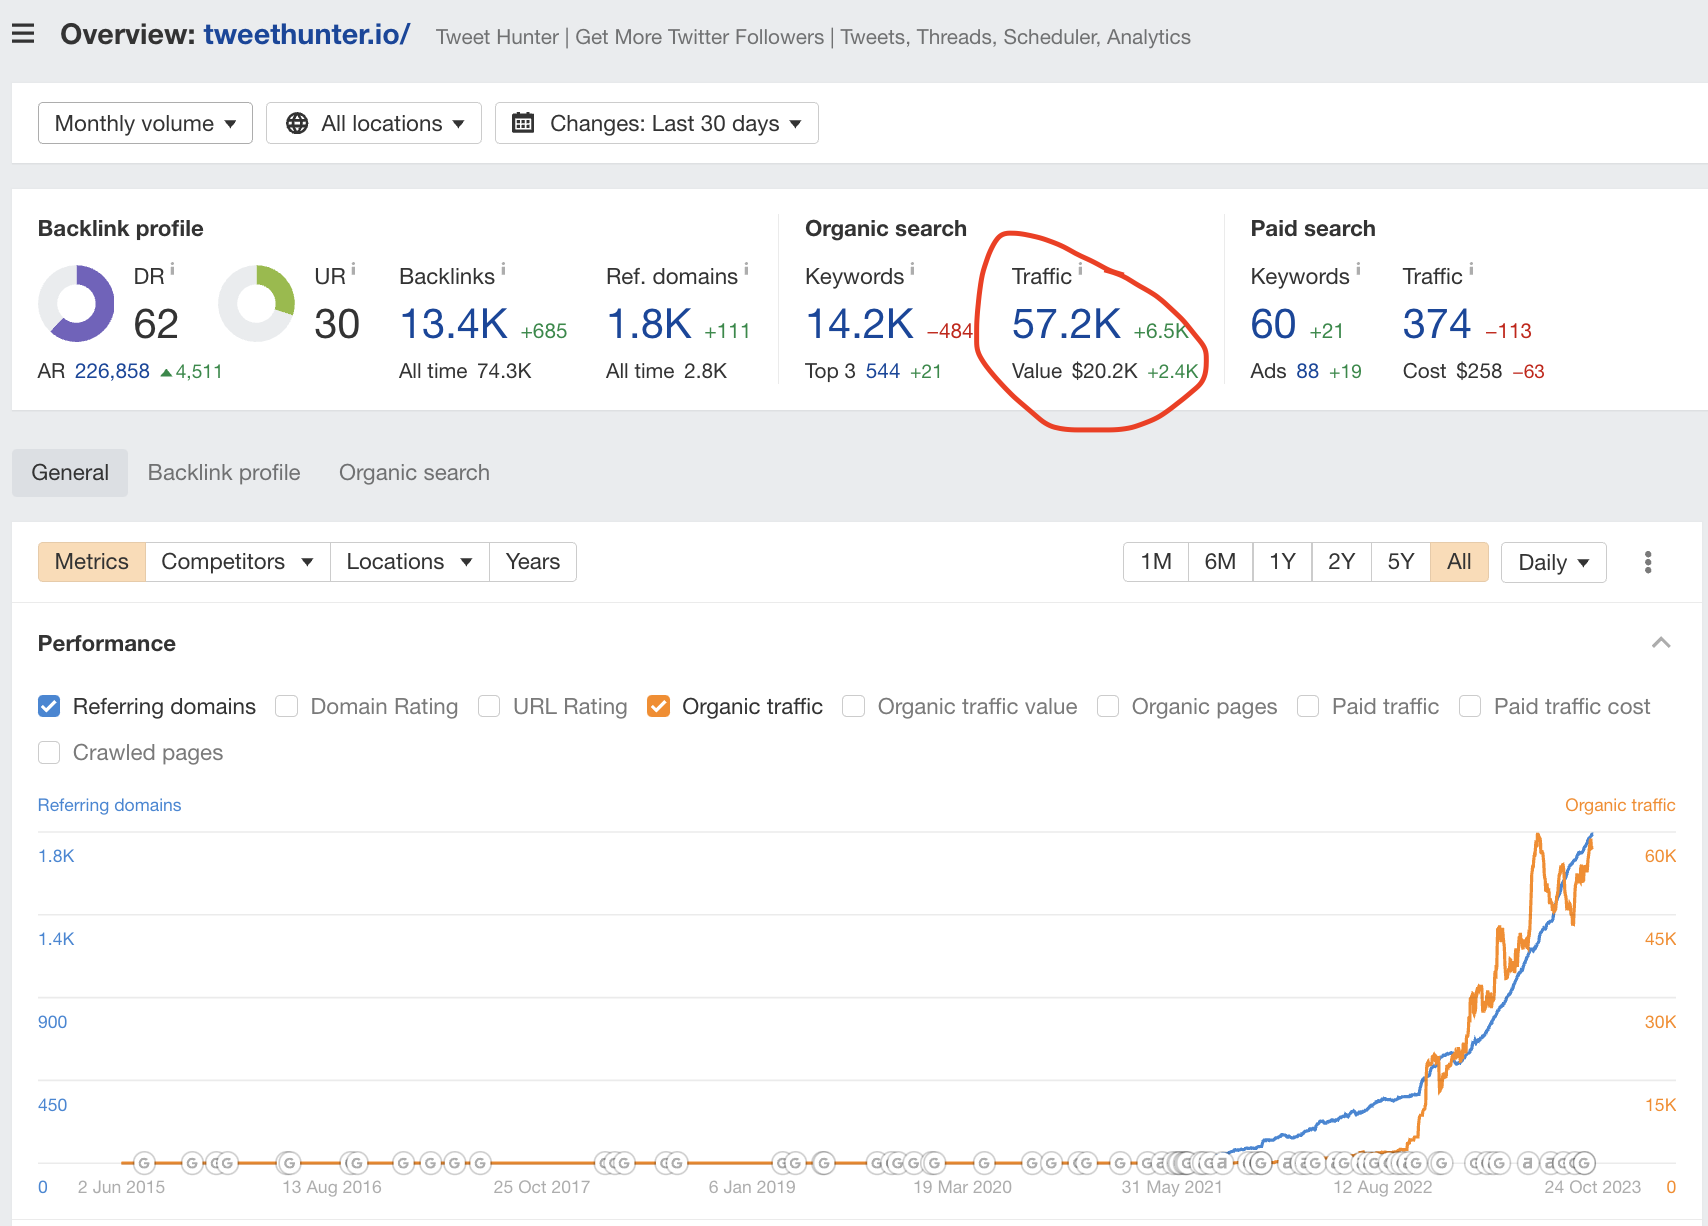Click the info icon next to Backlinks
Viewport: 1708px width, 1226px height.
click(x=503, y=269)
